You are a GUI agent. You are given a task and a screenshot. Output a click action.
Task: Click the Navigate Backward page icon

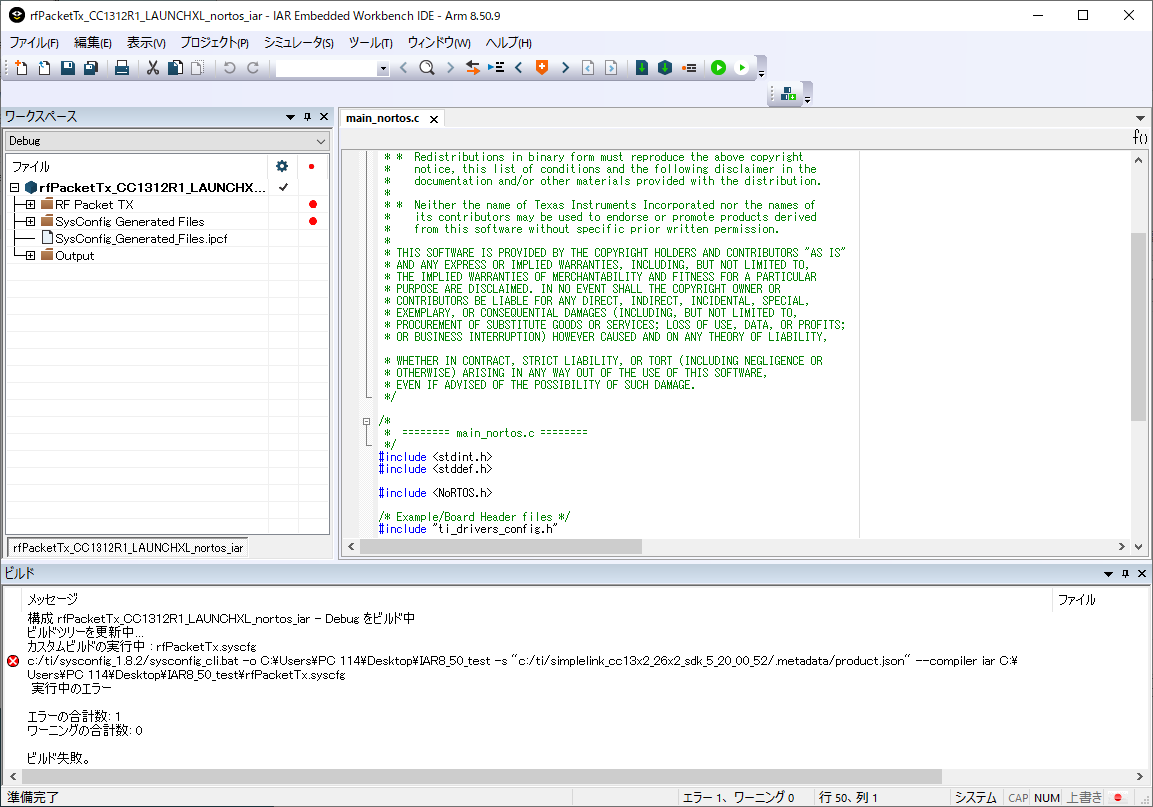click(x=588, y=68)
